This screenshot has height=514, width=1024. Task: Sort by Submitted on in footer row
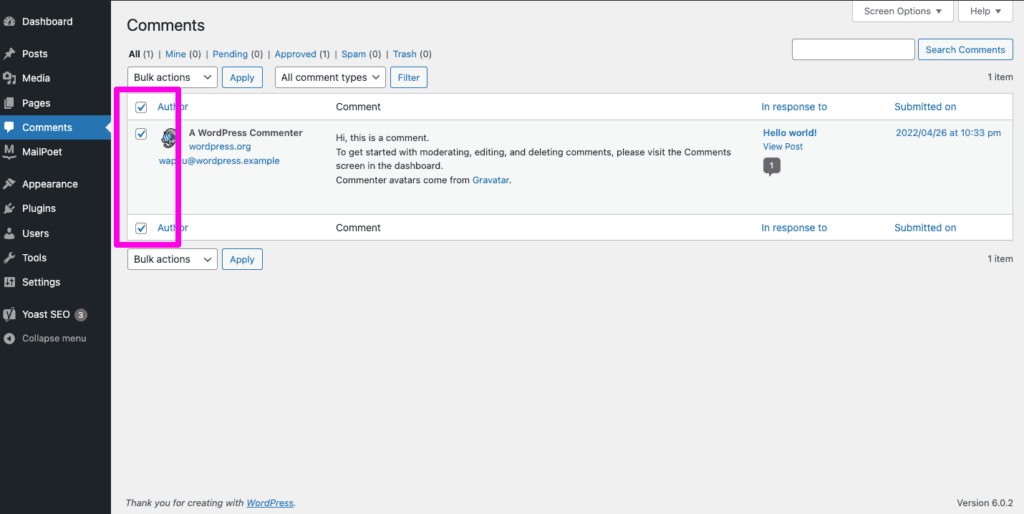pyautogui.click(x=925, y=228)
